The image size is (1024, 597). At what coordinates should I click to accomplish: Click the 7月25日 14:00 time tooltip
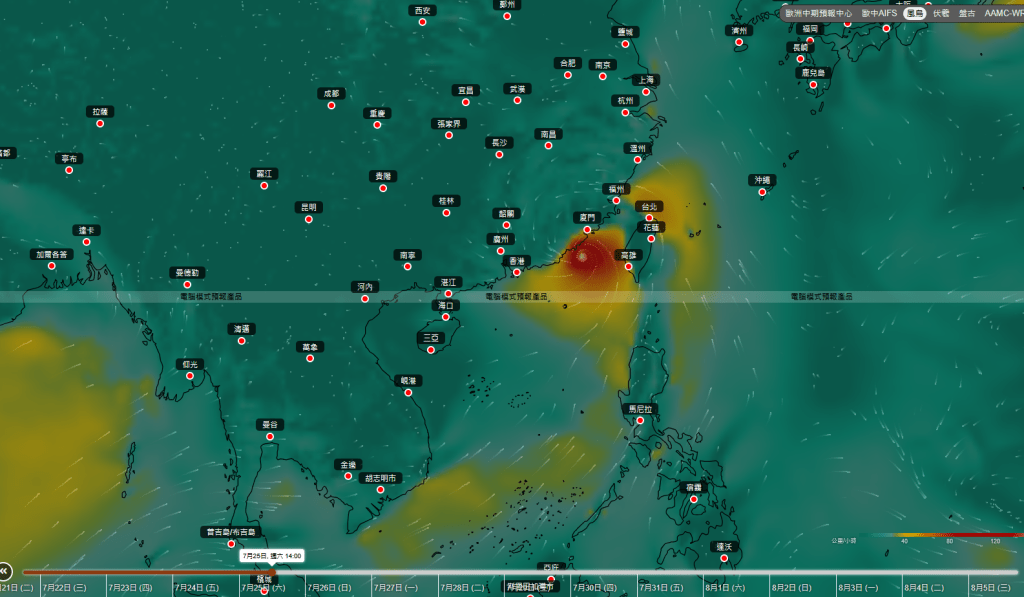(272, 556)
